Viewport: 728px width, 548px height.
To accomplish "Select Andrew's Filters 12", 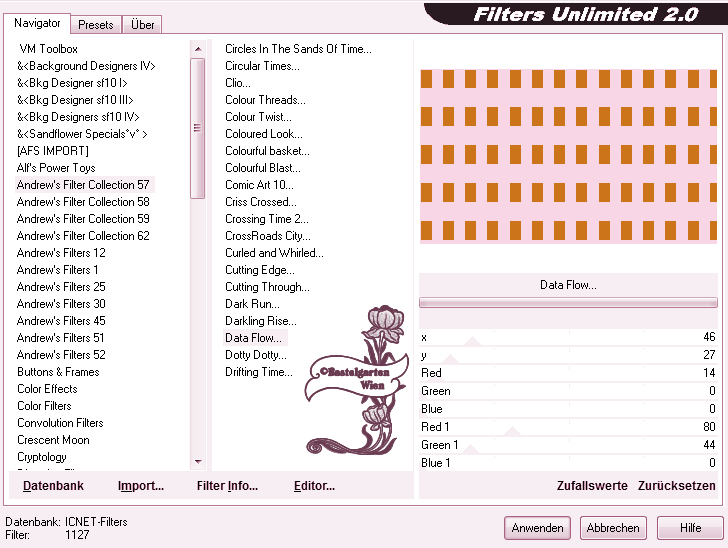I will [x=61, y=253].
